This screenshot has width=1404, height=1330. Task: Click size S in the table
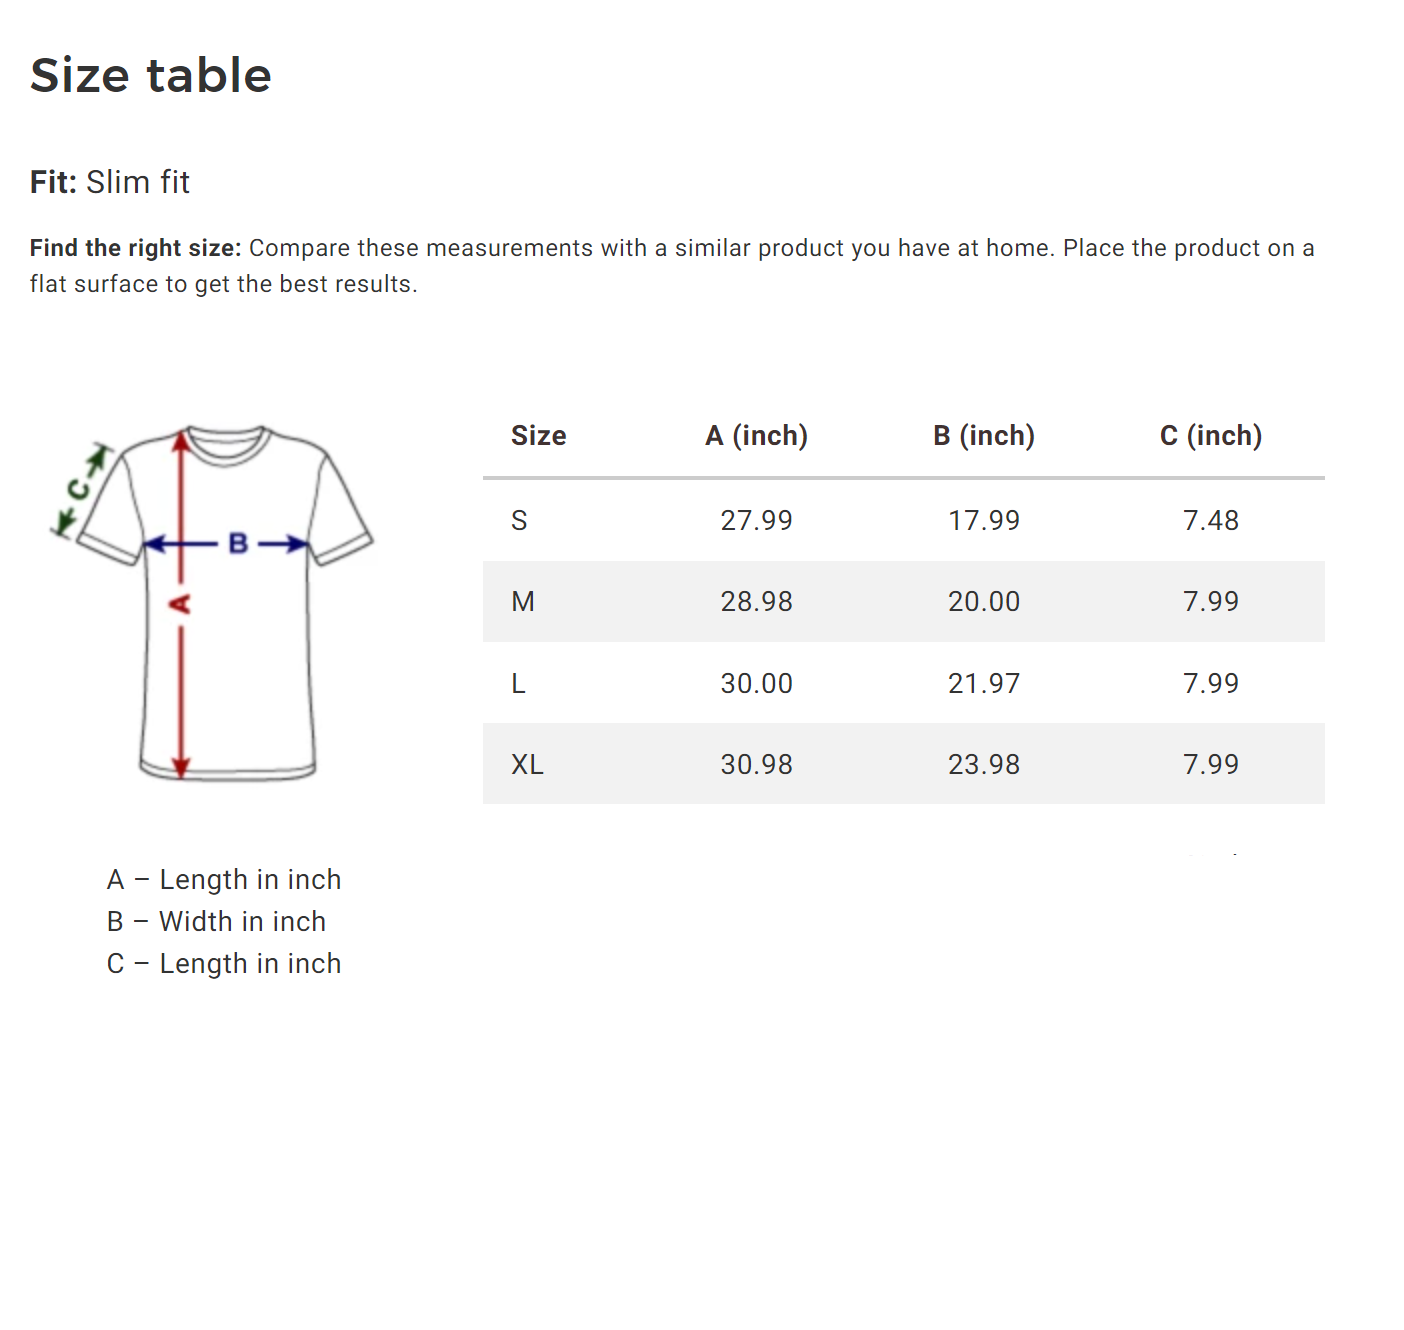pos(519,521)
